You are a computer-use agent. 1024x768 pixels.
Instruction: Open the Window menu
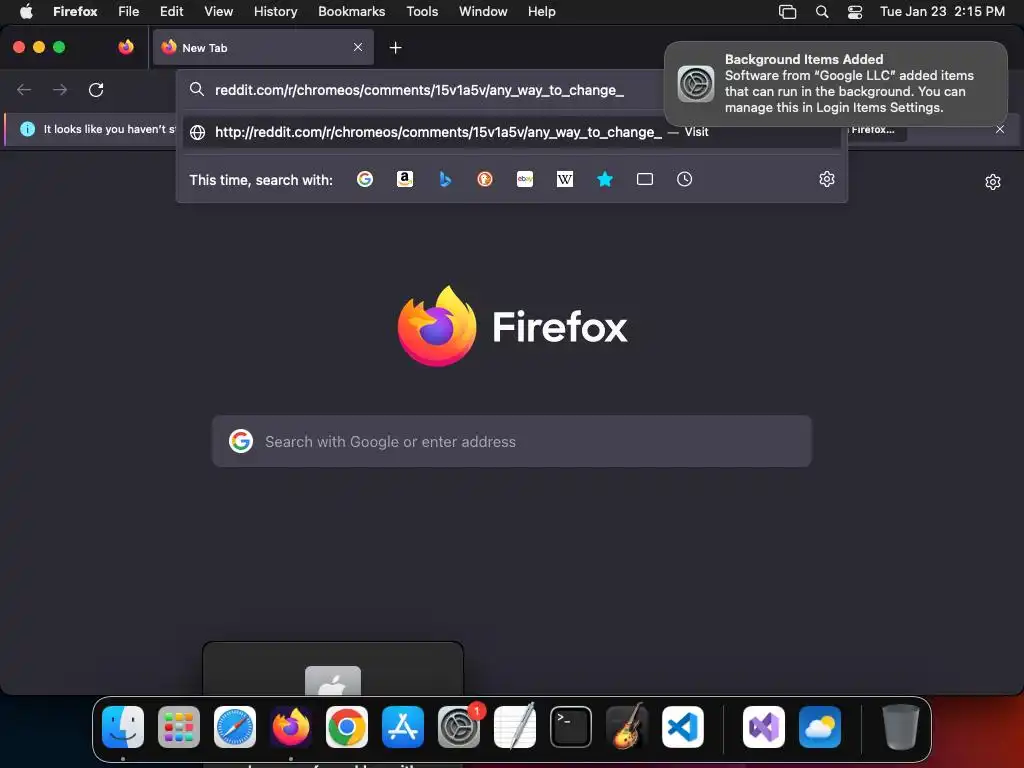tap(483, 11)
